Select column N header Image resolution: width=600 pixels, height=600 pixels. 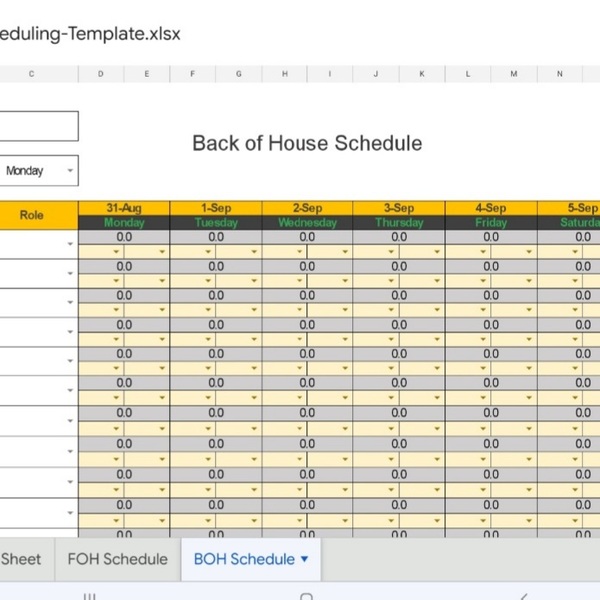coord(559,74)
